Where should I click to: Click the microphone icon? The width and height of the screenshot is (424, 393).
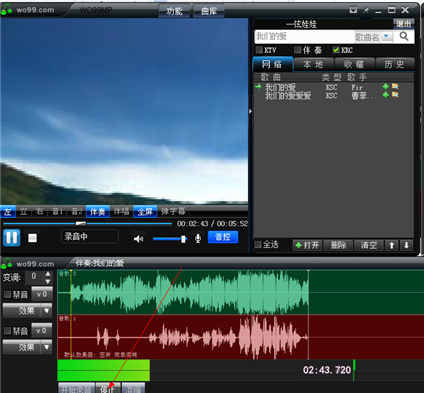click(198, 238)
